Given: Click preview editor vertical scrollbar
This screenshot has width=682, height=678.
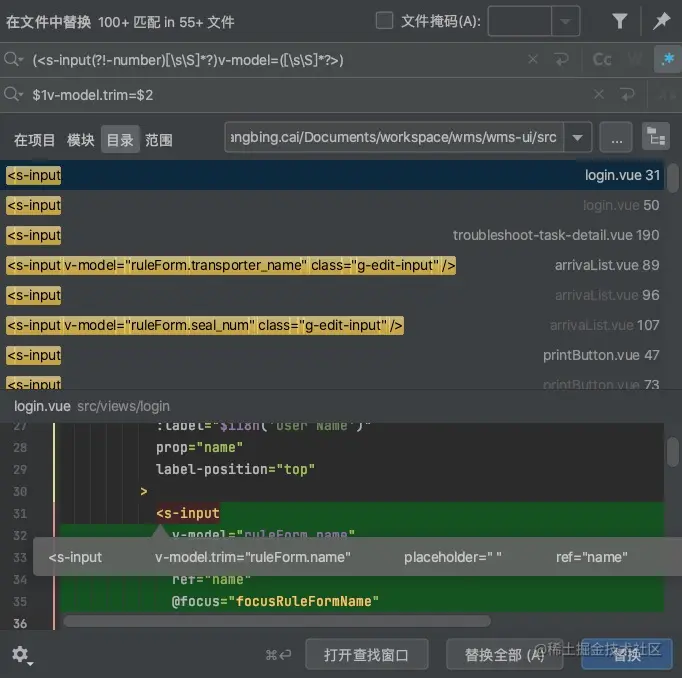Looking at the screenshot, I should click(673, 452).
